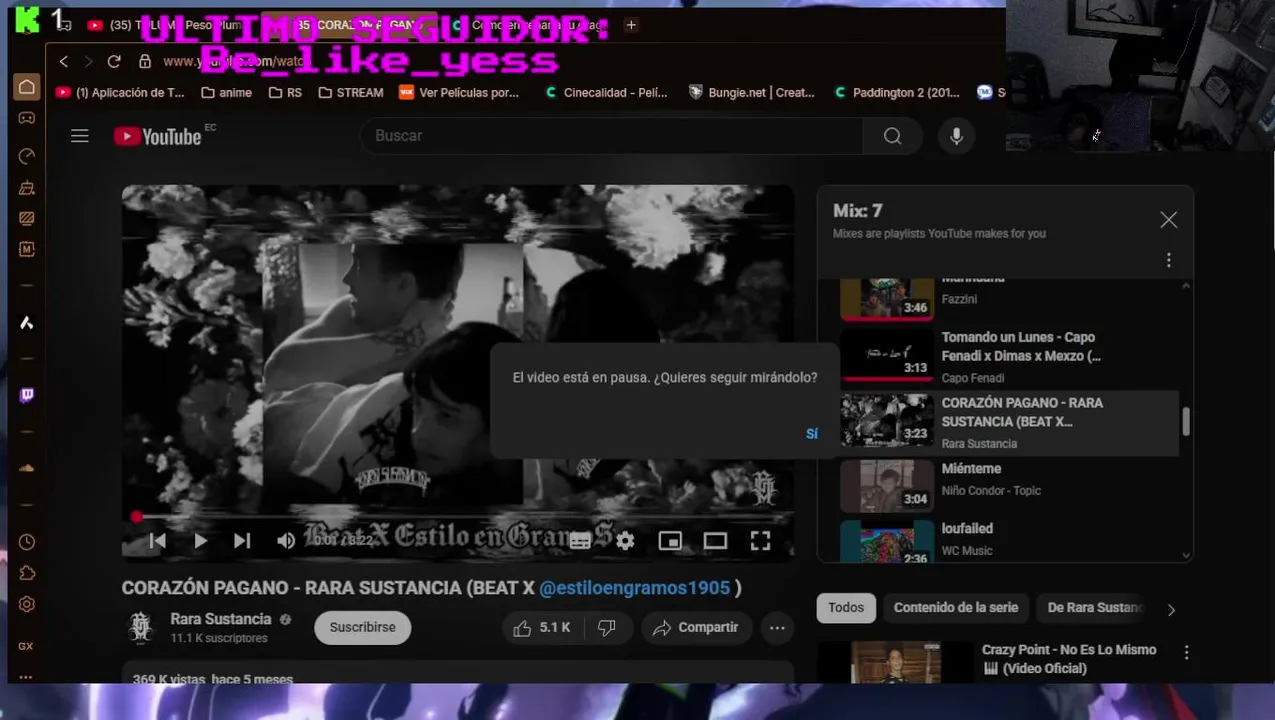Open GX Control speedometer icon in sidebar

click(x=27, y=156)
